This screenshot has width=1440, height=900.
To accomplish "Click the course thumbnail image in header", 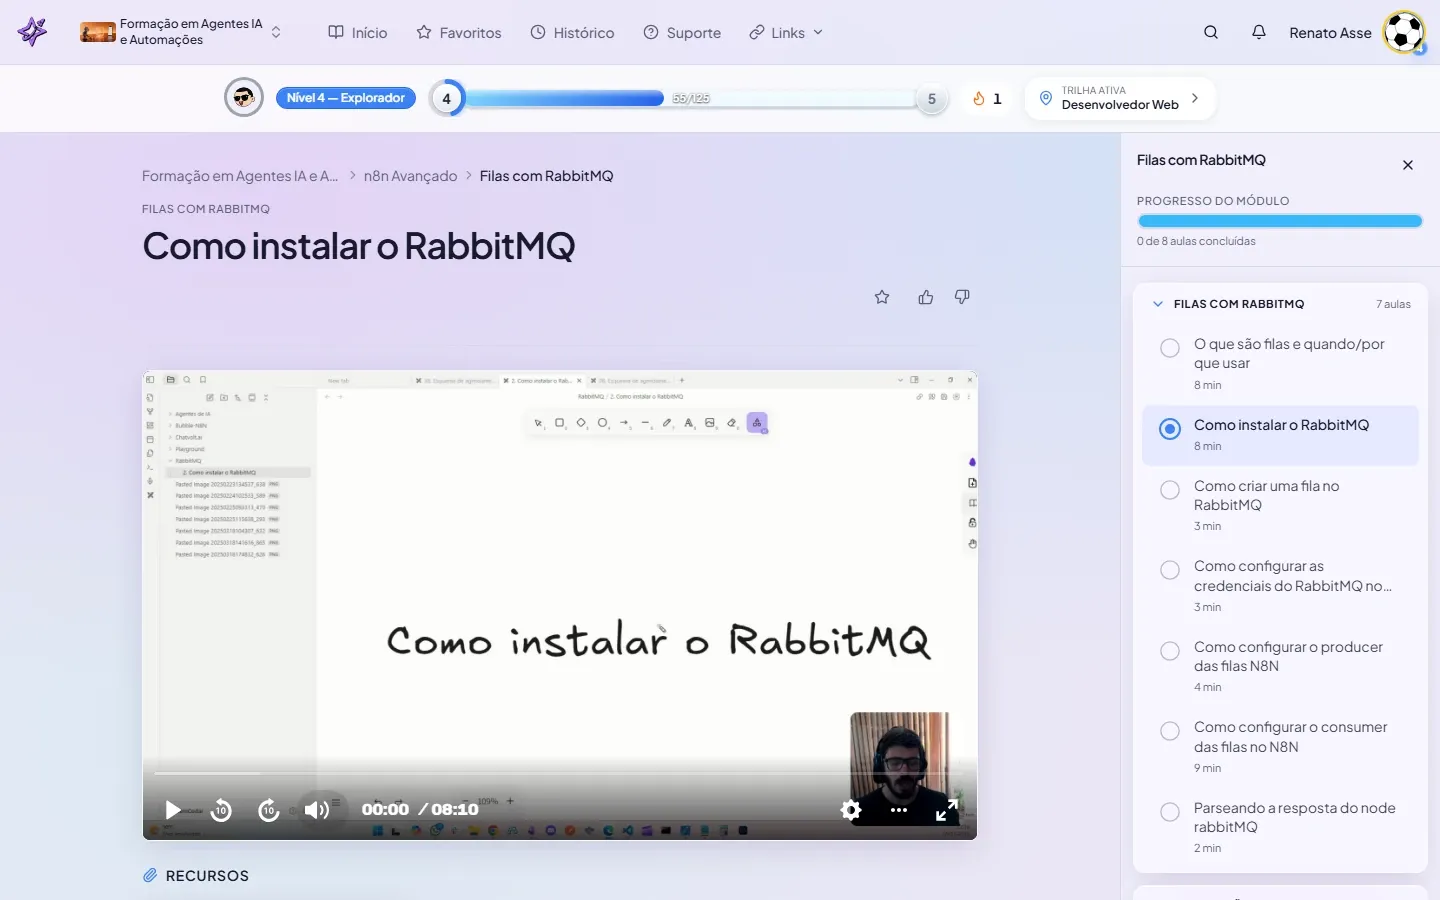I will coord(98,32).
